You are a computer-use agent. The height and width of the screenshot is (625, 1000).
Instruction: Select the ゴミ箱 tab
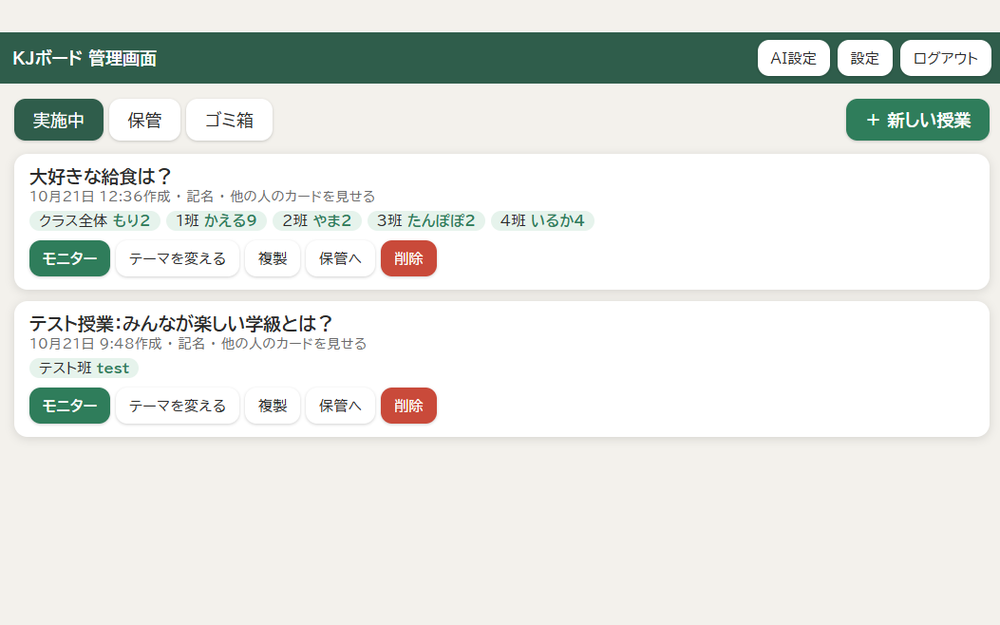(x=229, y=120)
